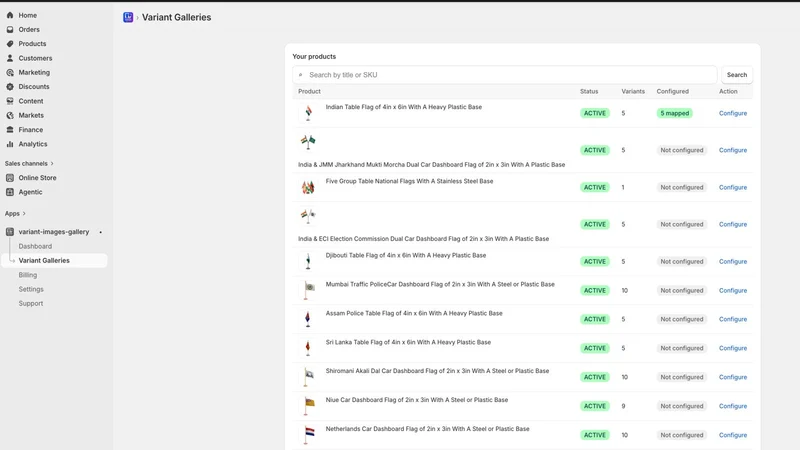800x450 pixels.
Task: Open the India & ECI dual flag thumbnail
Action: 308,215
